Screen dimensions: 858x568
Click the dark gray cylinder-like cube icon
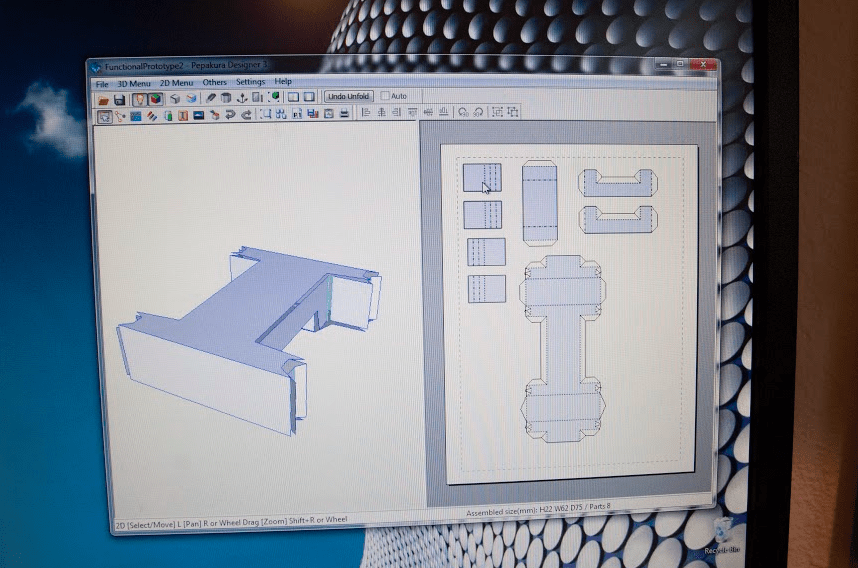pyautogui.click(x=226, y=98)
